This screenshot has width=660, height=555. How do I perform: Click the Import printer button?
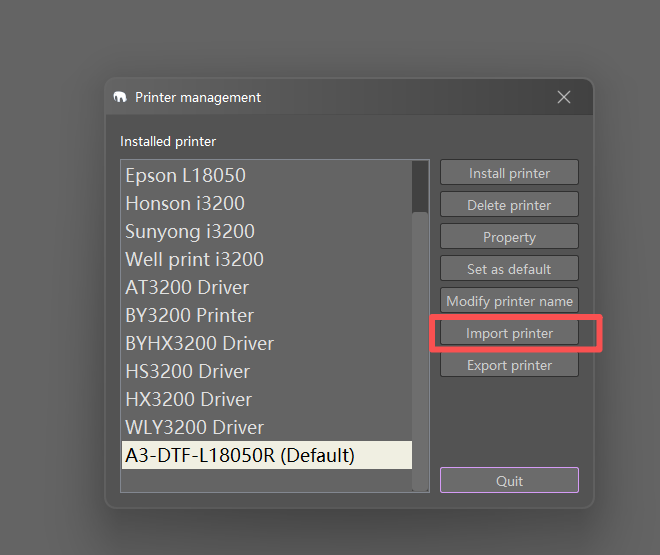[509, 333]
